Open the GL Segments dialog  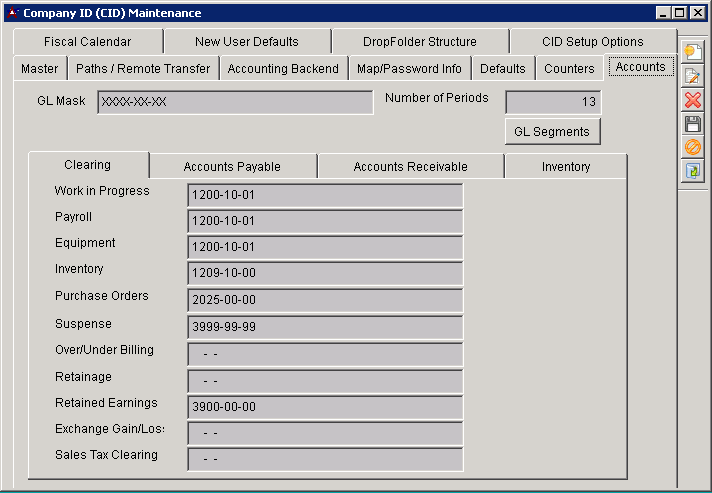(x=552, y=132)
